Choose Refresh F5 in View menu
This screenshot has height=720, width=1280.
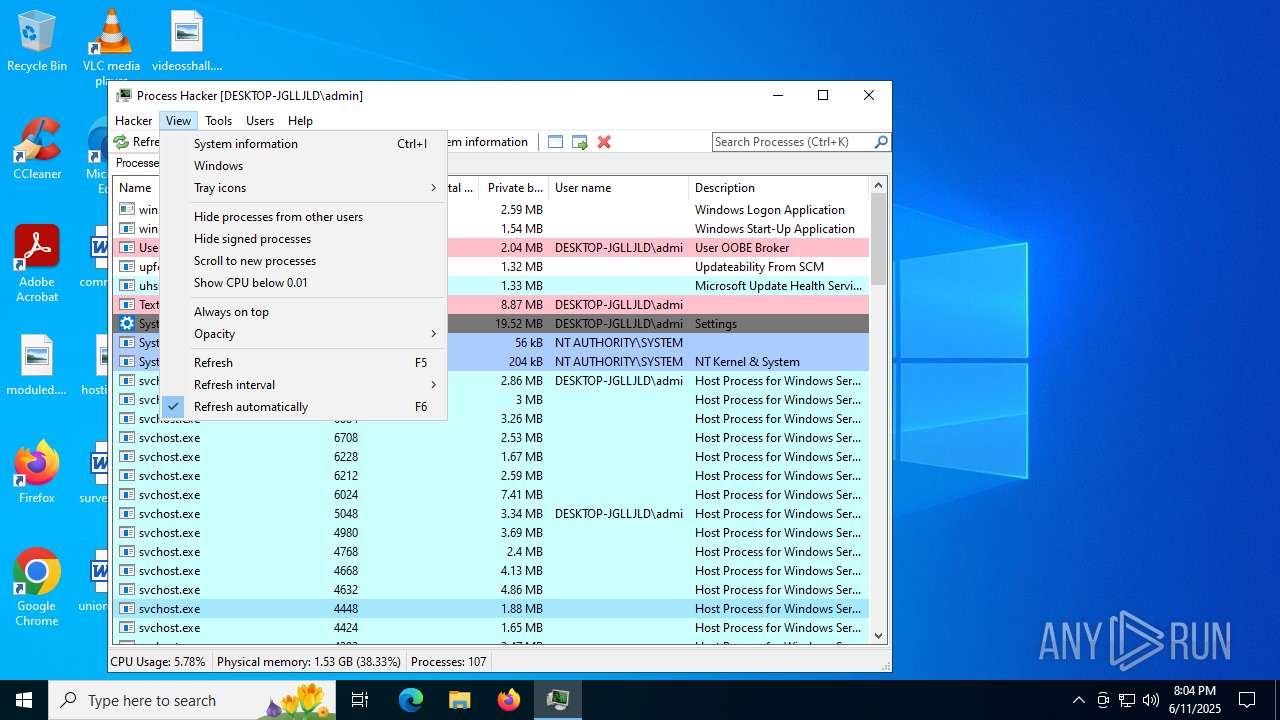click(303, 363)
